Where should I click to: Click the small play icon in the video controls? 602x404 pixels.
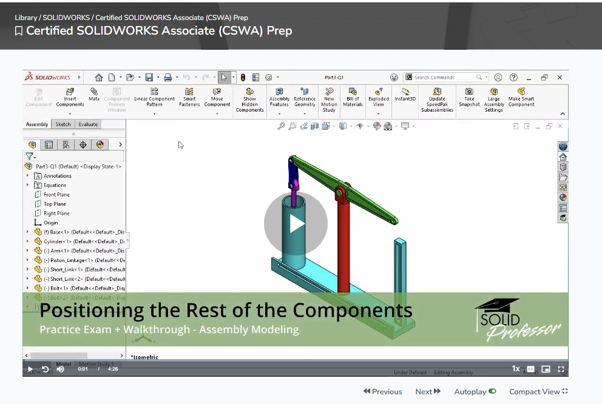(x=30, y=369)
